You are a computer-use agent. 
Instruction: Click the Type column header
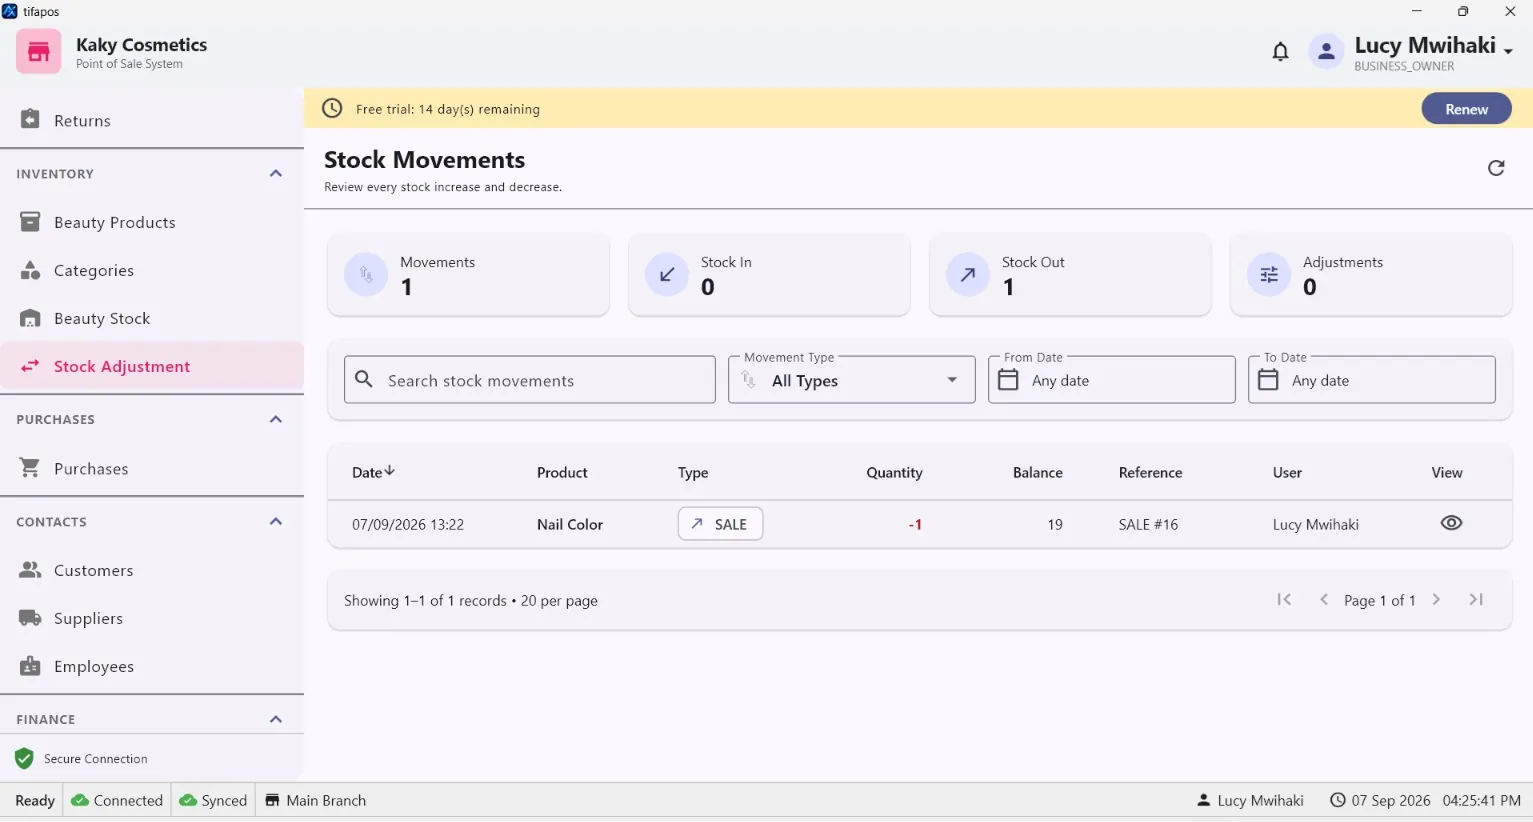pyautogui.click(x=693, y=473)
